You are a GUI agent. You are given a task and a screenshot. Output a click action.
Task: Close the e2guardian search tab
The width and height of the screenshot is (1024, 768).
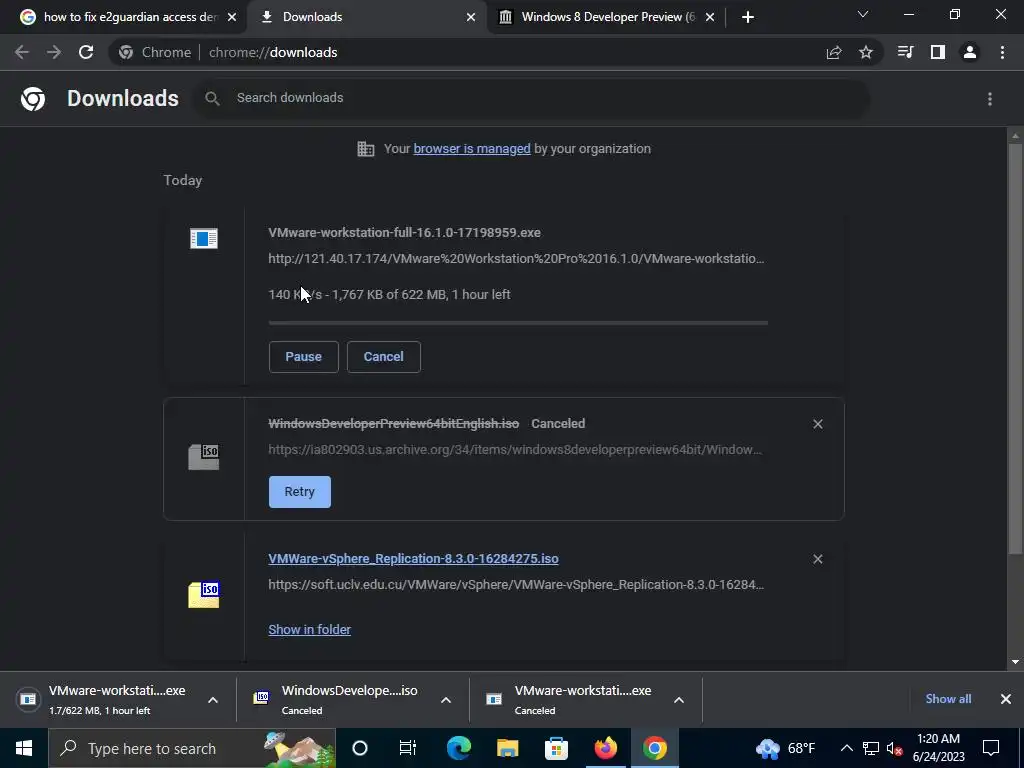232,17
